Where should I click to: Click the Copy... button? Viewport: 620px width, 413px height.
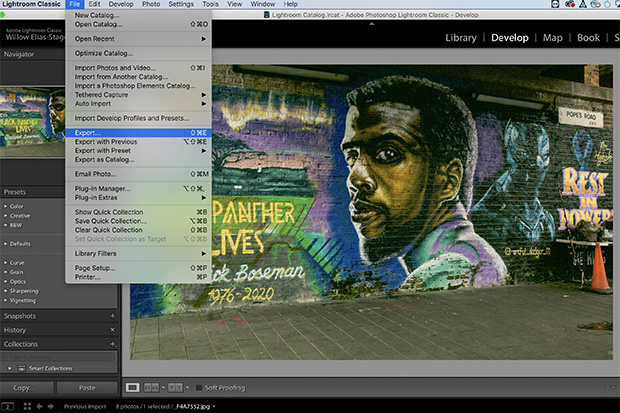(x=27, y=388)
